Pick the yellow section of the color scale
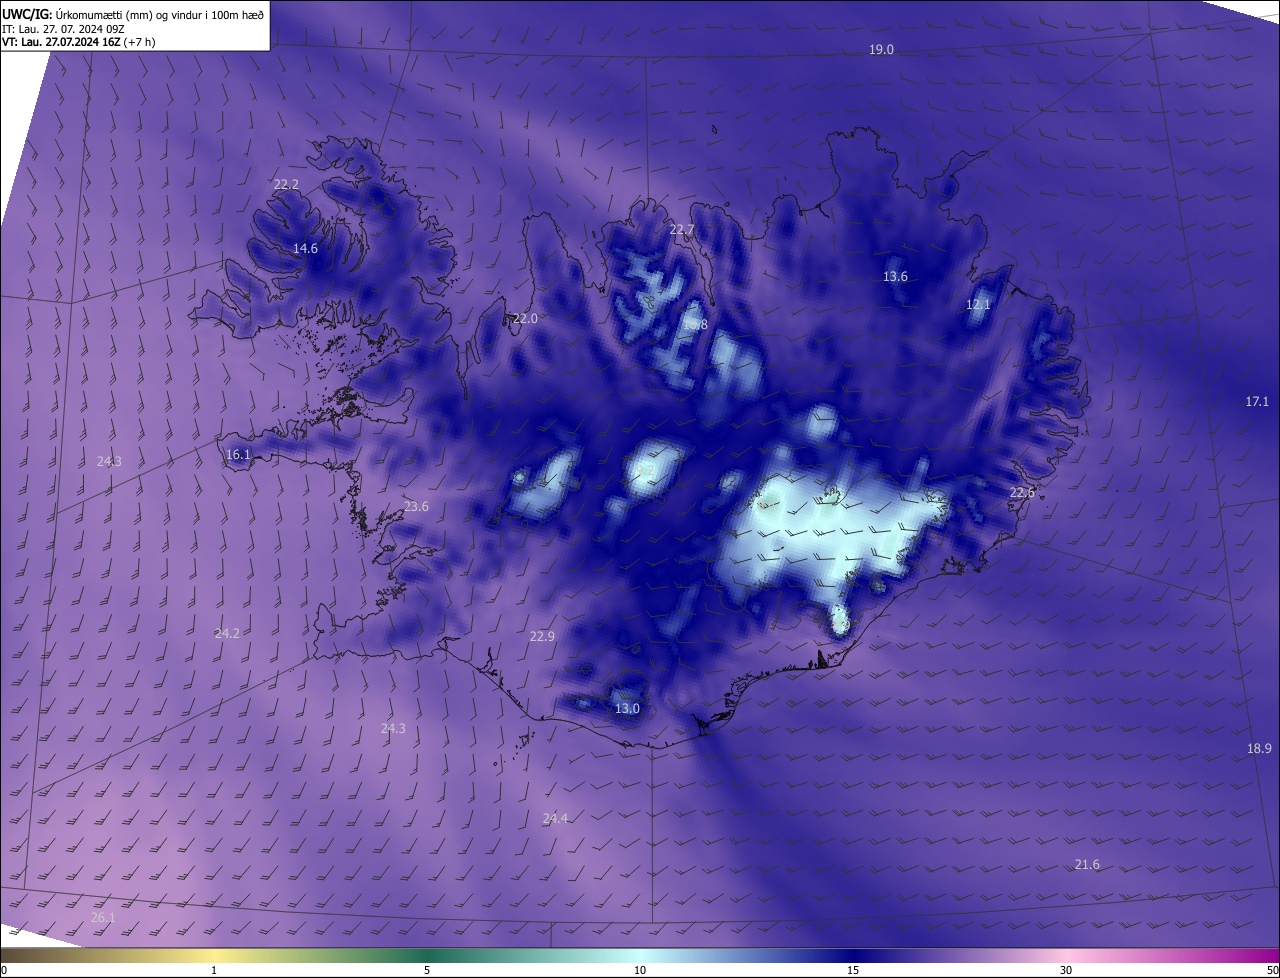 click(x=215, y=956)
